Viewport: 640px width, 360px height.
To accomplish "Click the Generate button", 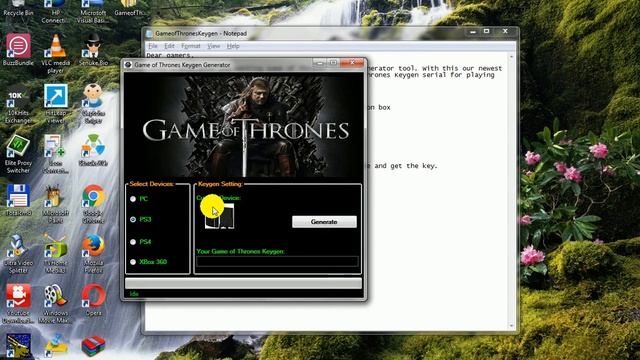I will tap(324, 222).
